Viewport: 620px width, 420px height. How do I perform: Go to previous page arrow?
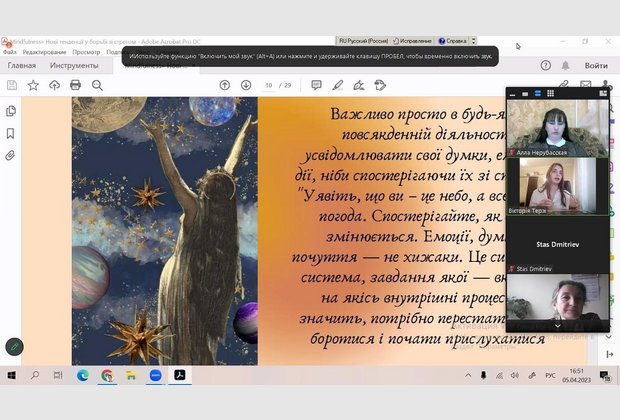(x=225, y=85)
